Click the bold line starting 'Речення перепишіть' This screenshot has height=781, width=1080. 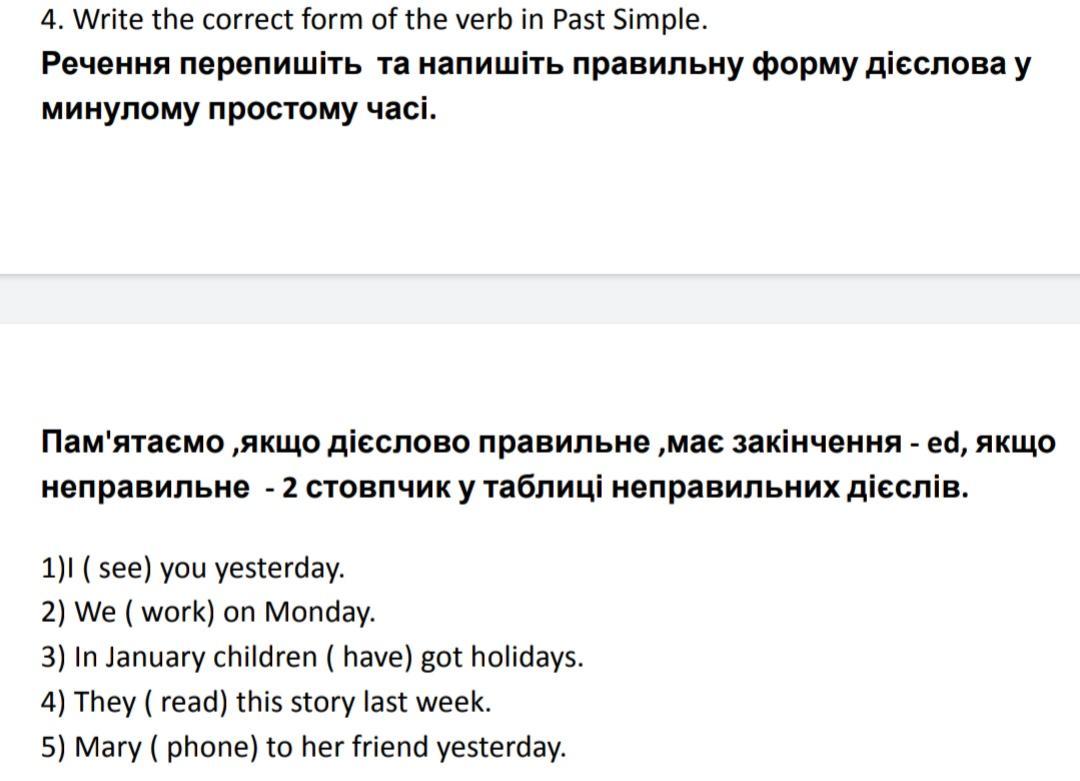(x=536, y=64)
